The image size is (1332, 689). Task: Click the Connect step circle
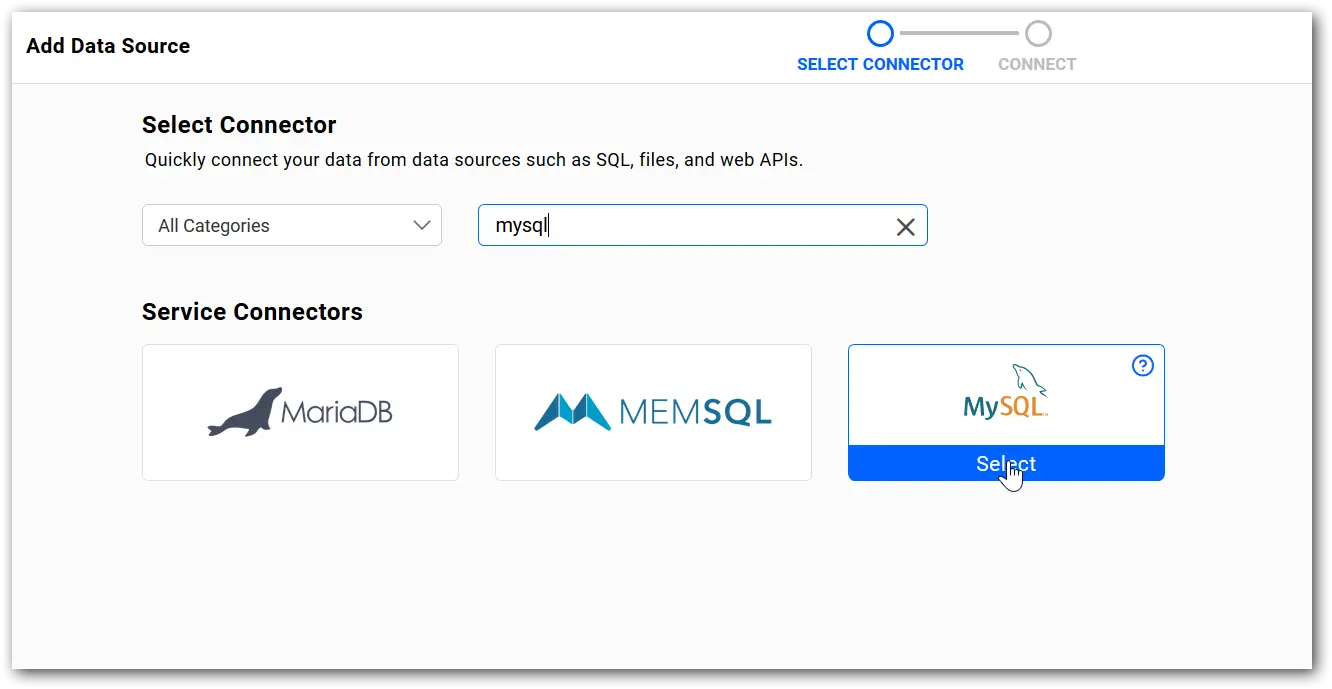point(1038,34)
